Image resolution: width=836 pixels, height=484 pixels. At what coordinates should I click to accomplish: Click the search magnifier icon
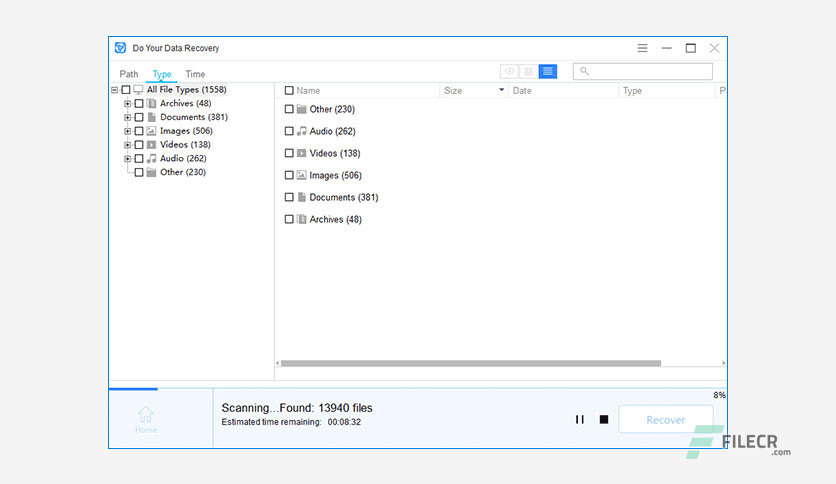(584, 71)
